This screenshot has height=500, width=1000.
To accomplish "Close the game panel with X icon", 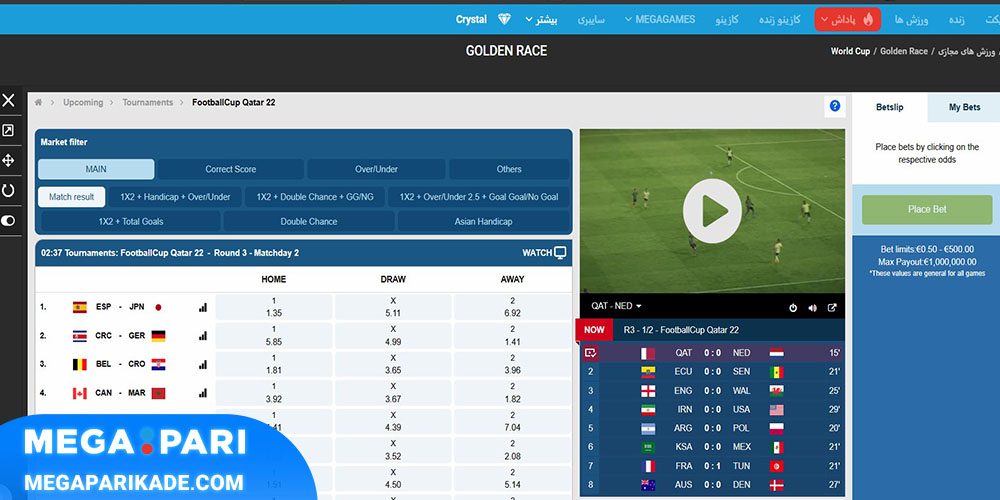I will (8, 100).
